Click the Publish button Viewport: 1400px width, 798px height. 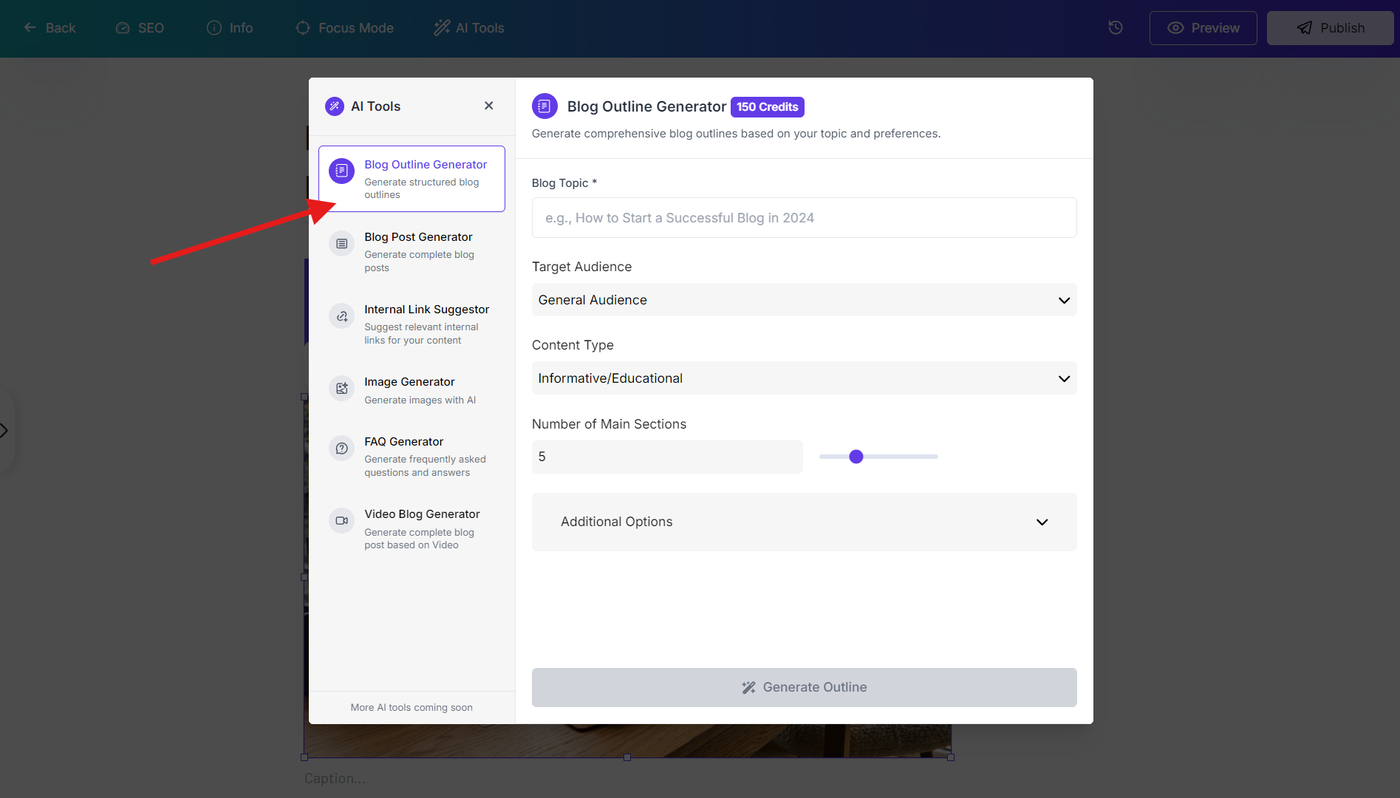pos(1330,28)
